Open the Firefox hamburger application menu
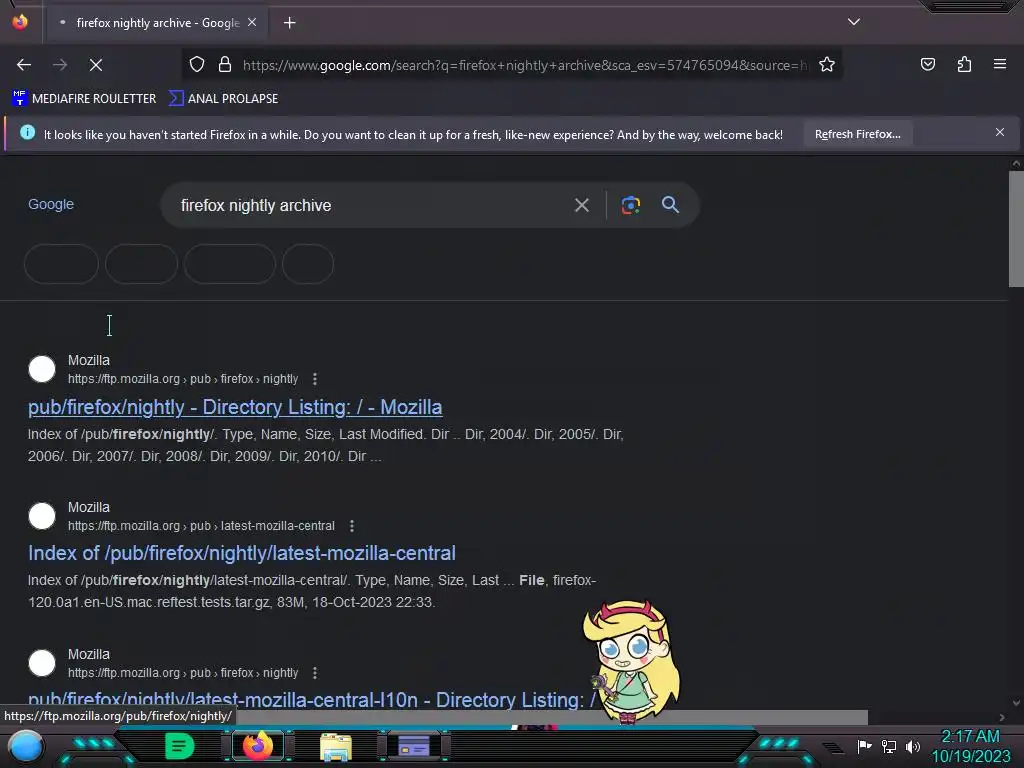Viewport: 1024px width, 768px height. click(1000, 65)
